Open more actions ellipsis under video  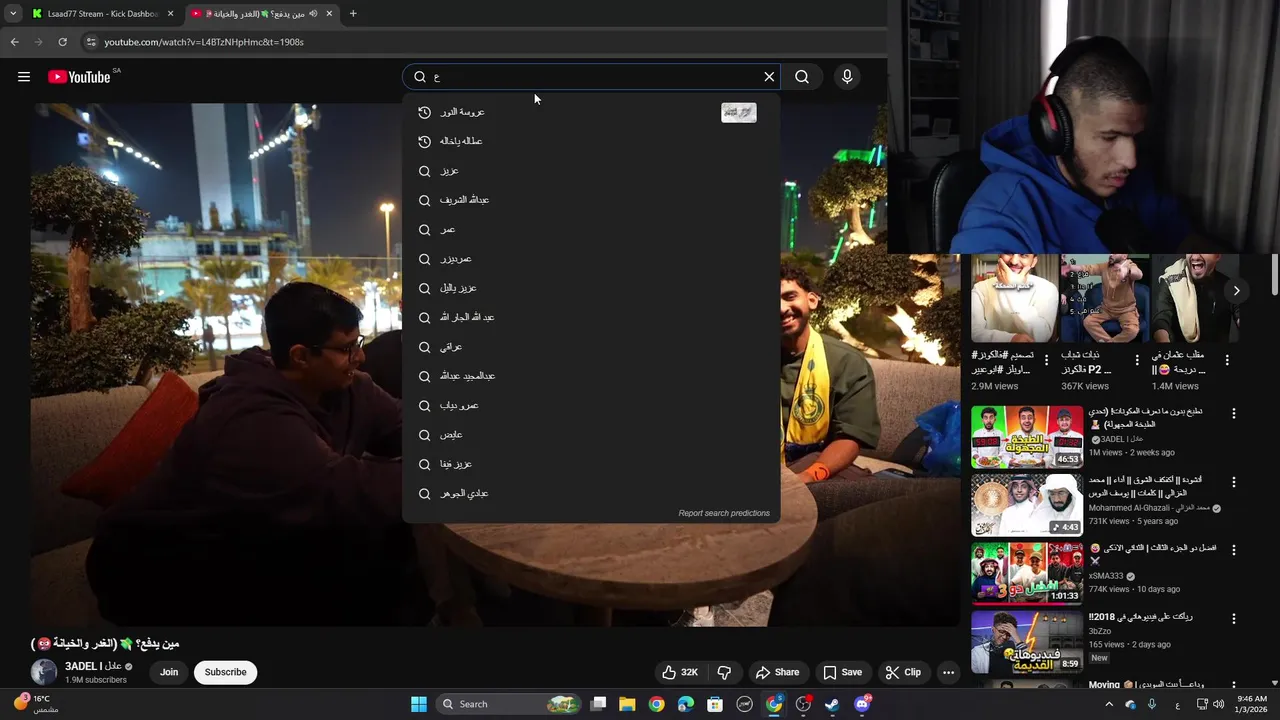pos(948,672)
